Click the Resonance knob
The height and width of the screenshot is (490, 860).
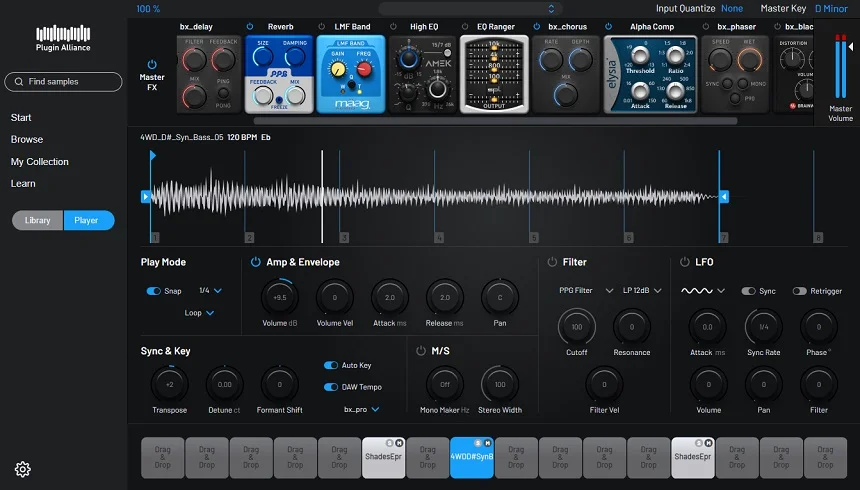(x=631, y=327)
